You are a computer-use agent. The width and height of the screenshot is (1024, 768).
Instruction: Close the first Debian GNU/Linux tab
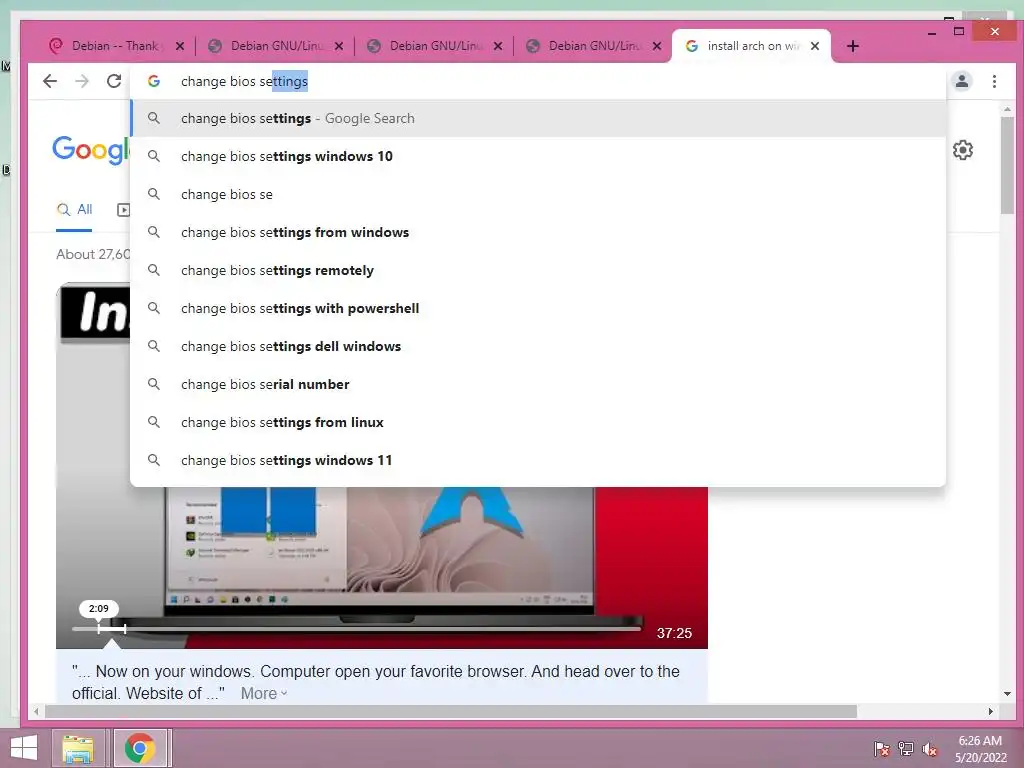pos(338,46)
